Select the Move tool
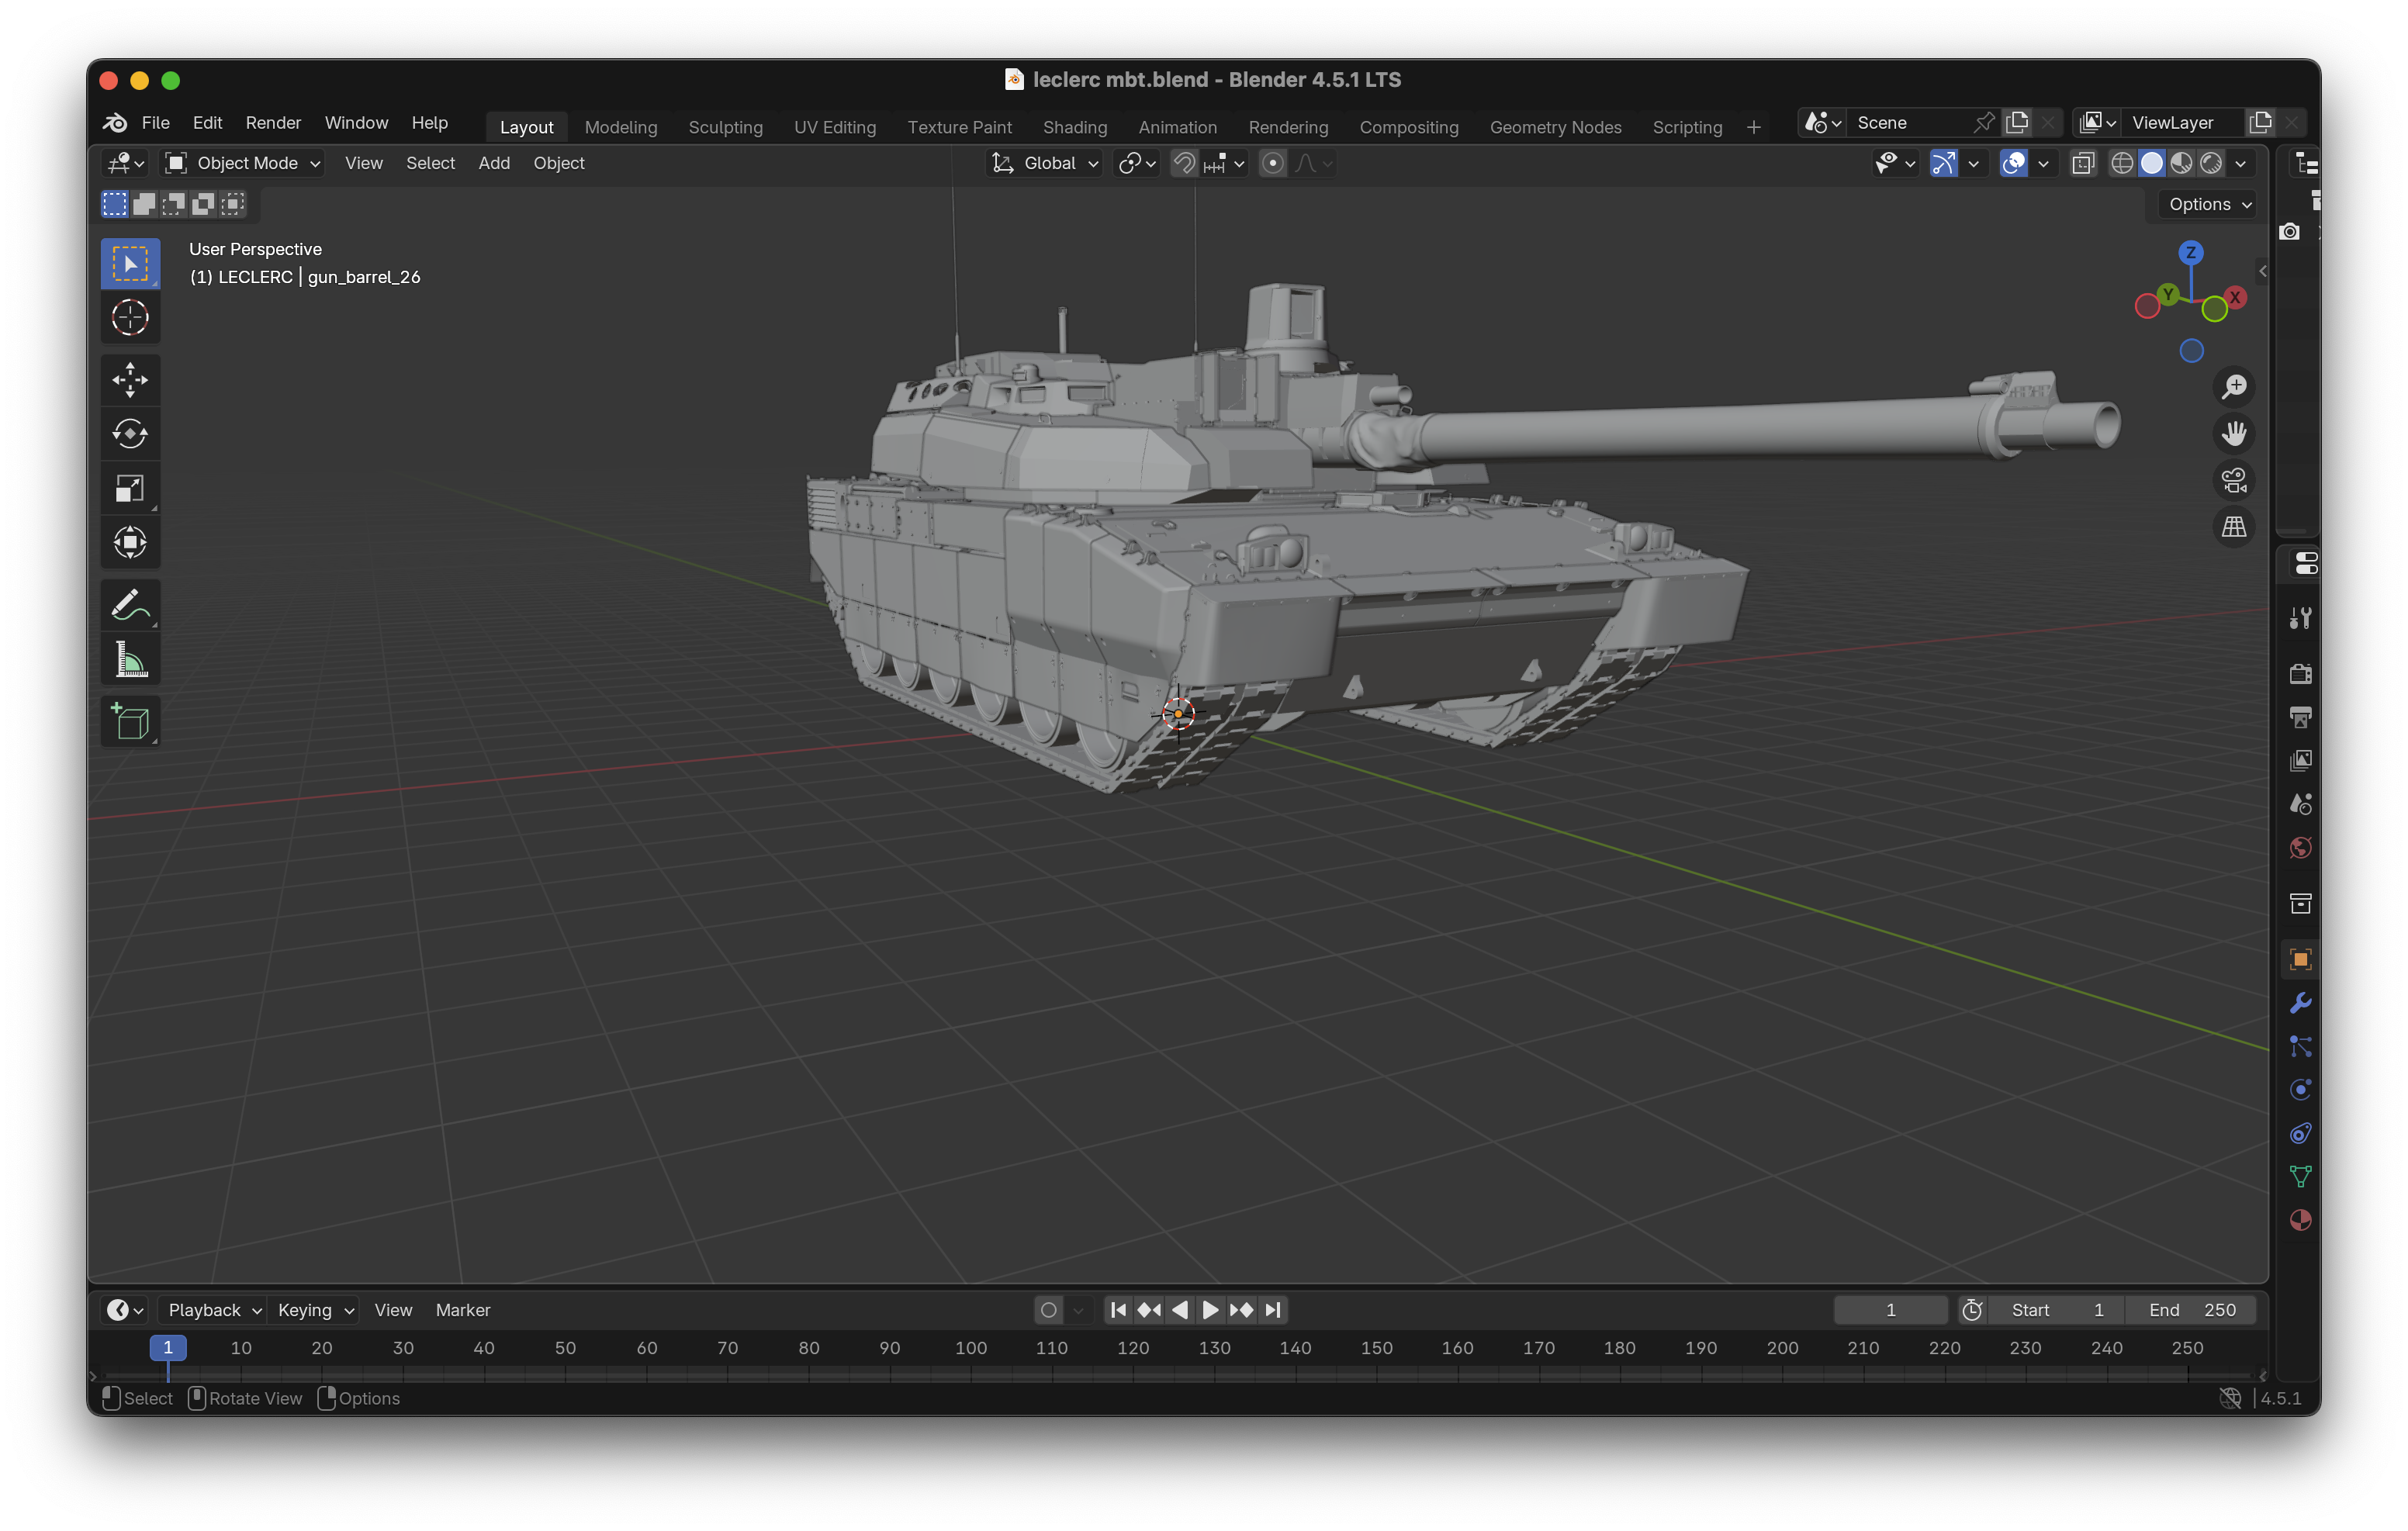The width and height of the screenshot is (2408, 1531). click(x=130, y=380)
